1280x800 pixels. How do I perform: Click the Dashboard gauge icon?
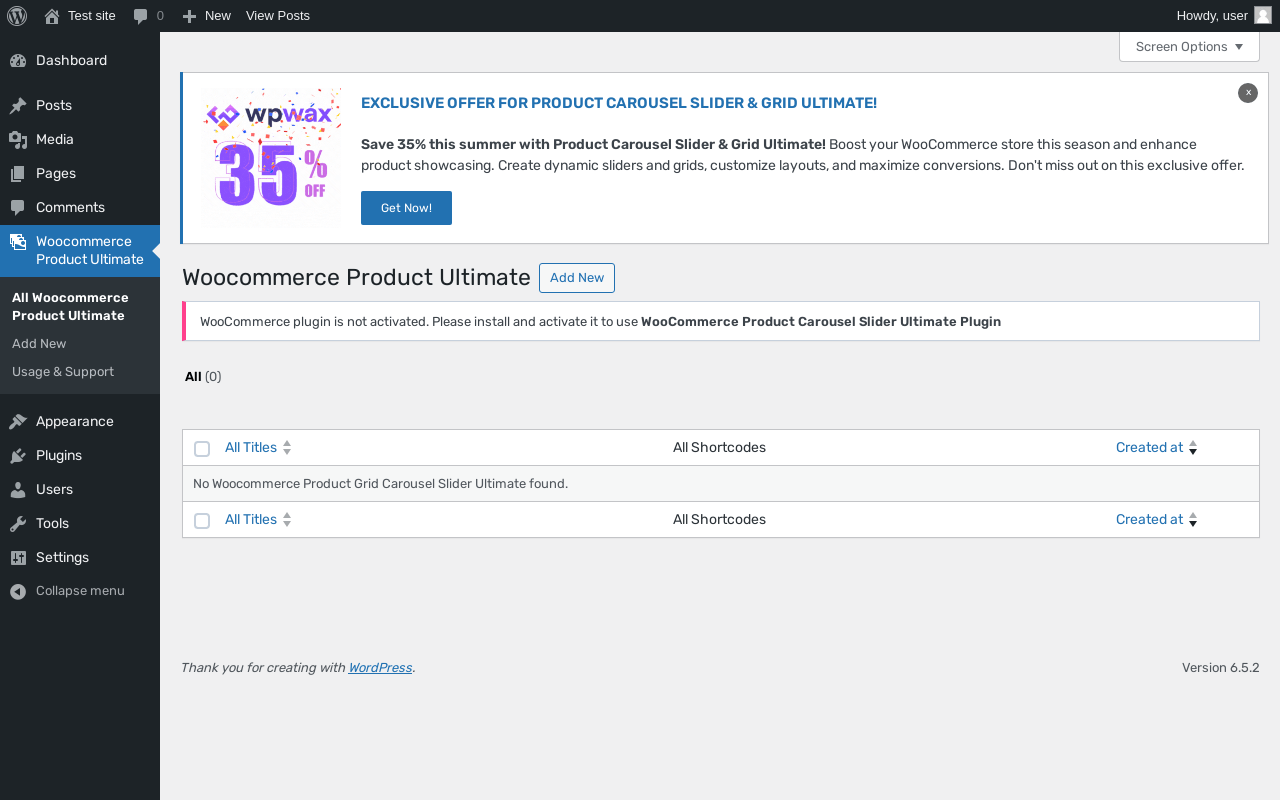pyautogui.click(x=18, y=61)
